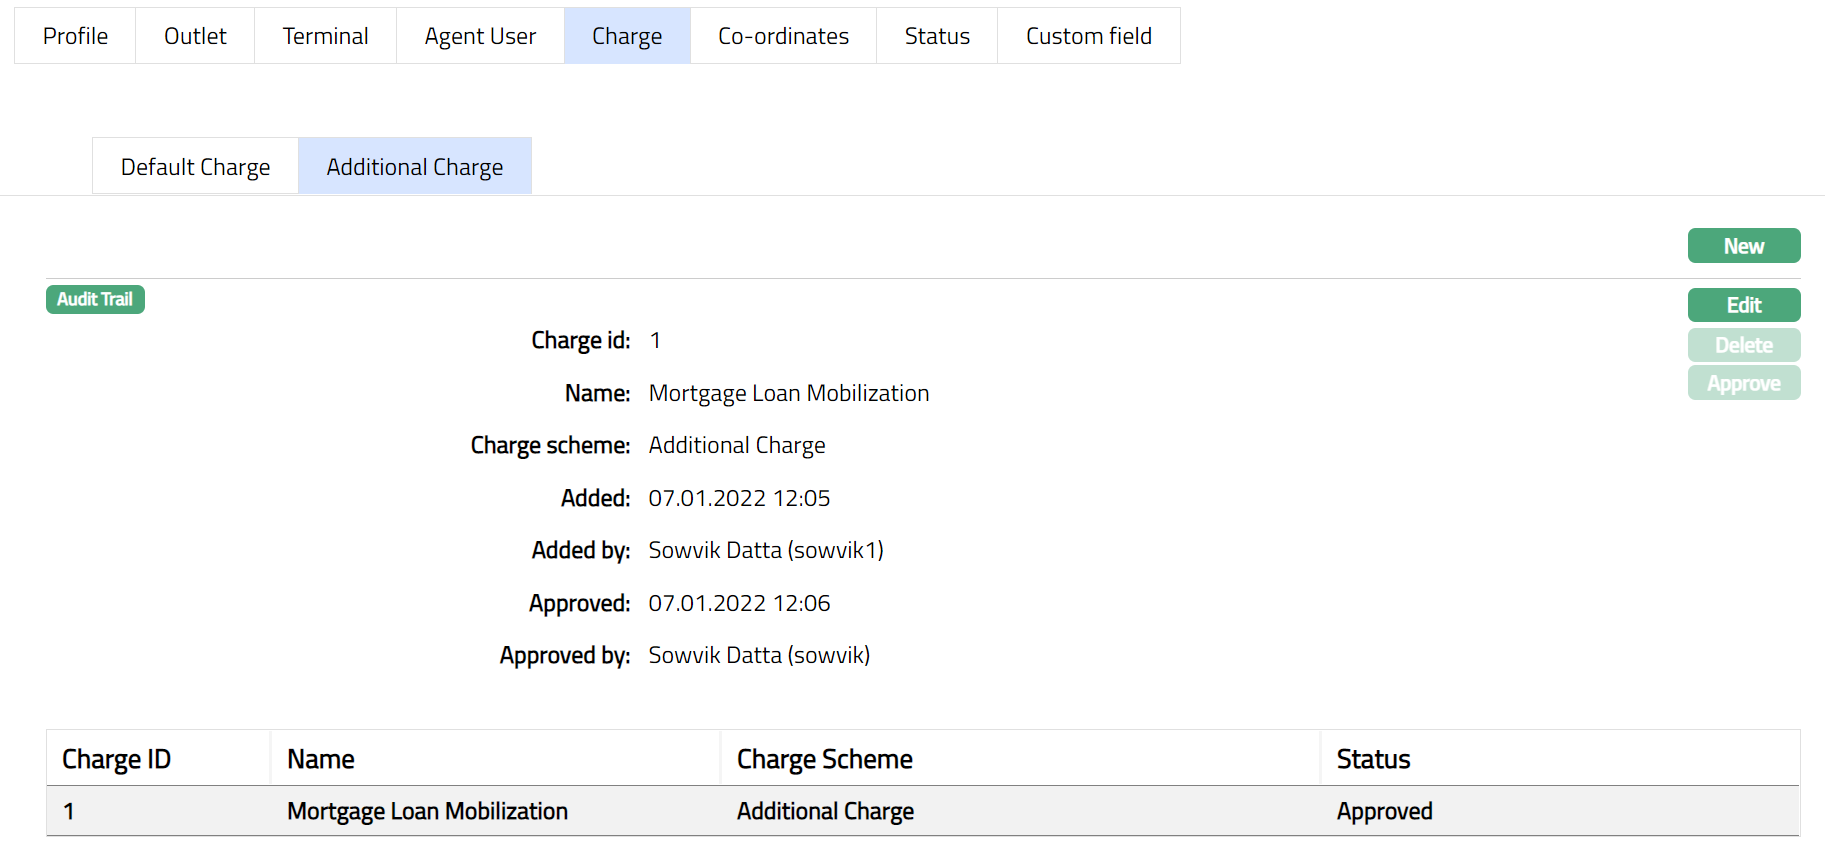
Task: Go to the Terminal tab
Action: (x=325, y=36)
